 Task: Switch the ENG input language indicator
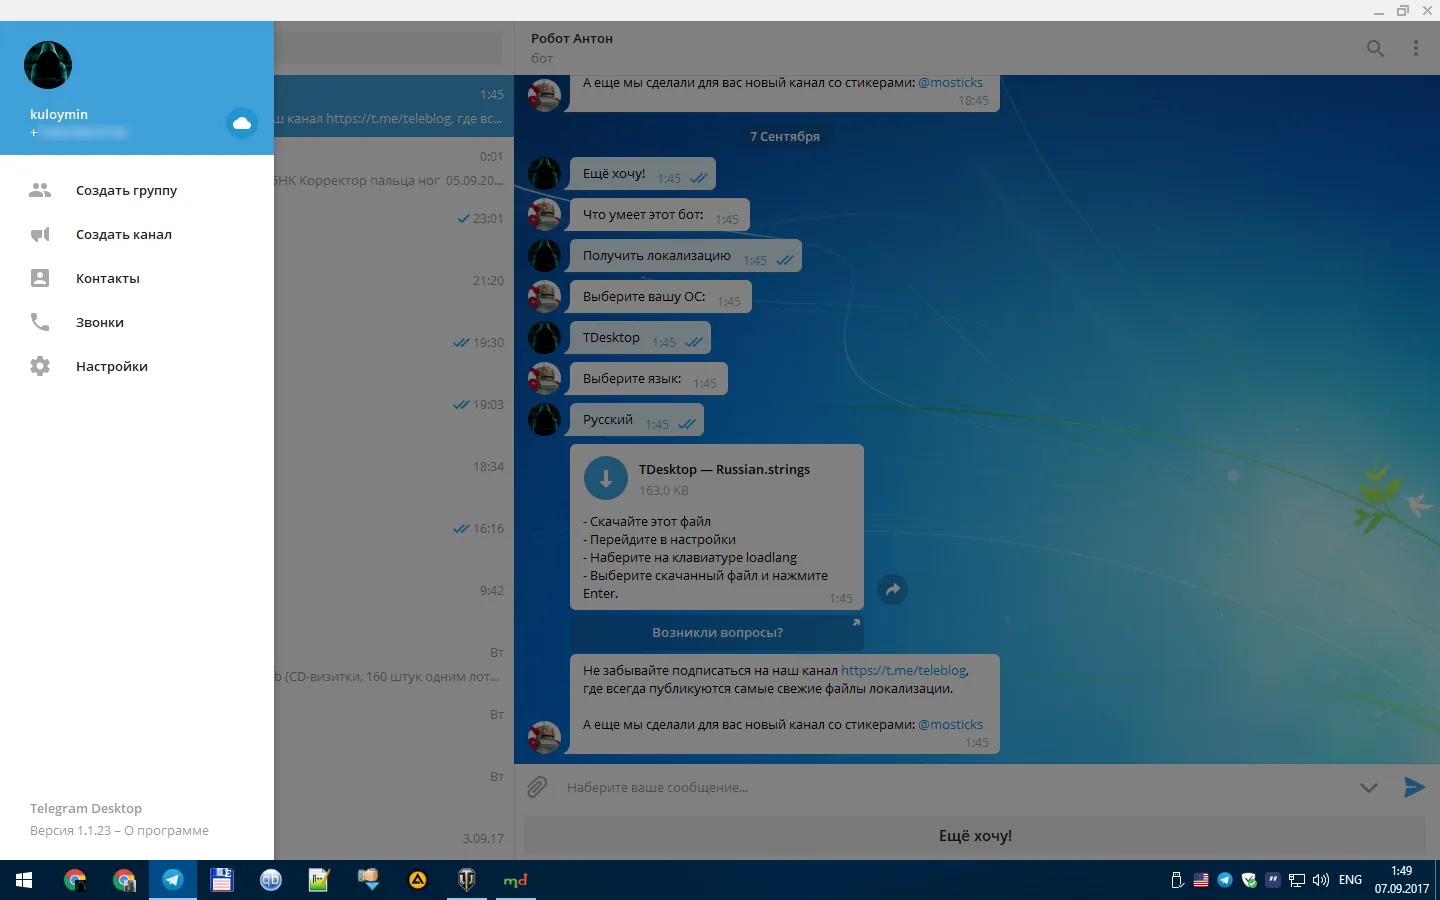tap(1350, 880)
